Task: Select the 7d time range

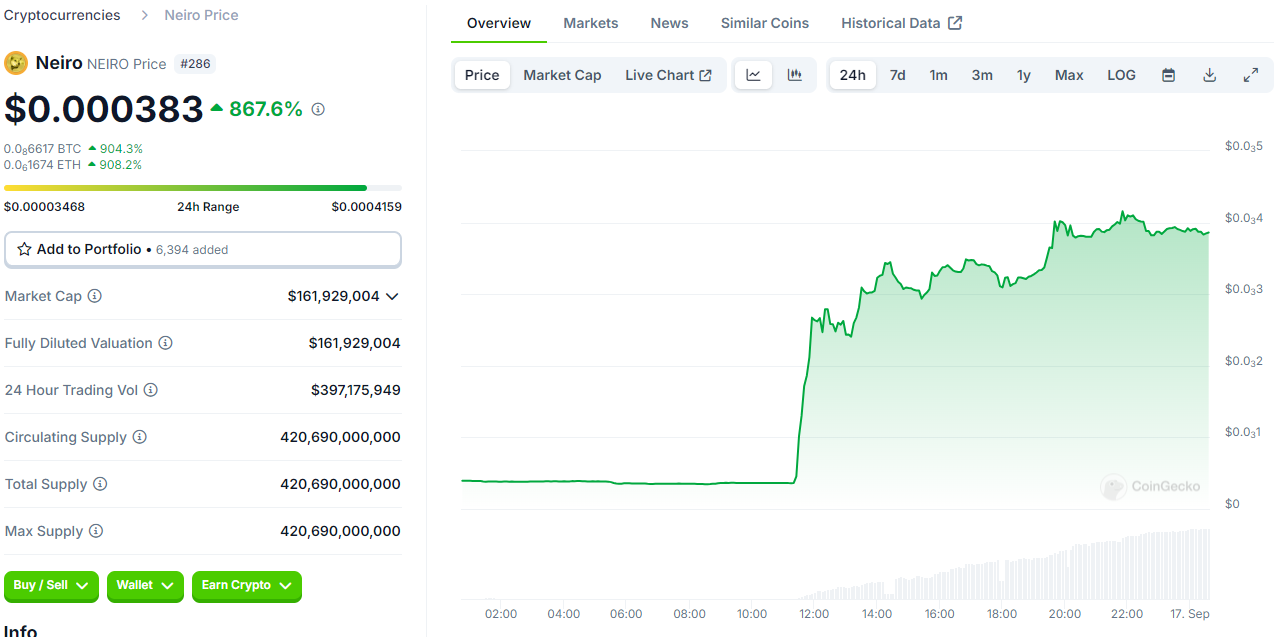Action: coord(898,75)
